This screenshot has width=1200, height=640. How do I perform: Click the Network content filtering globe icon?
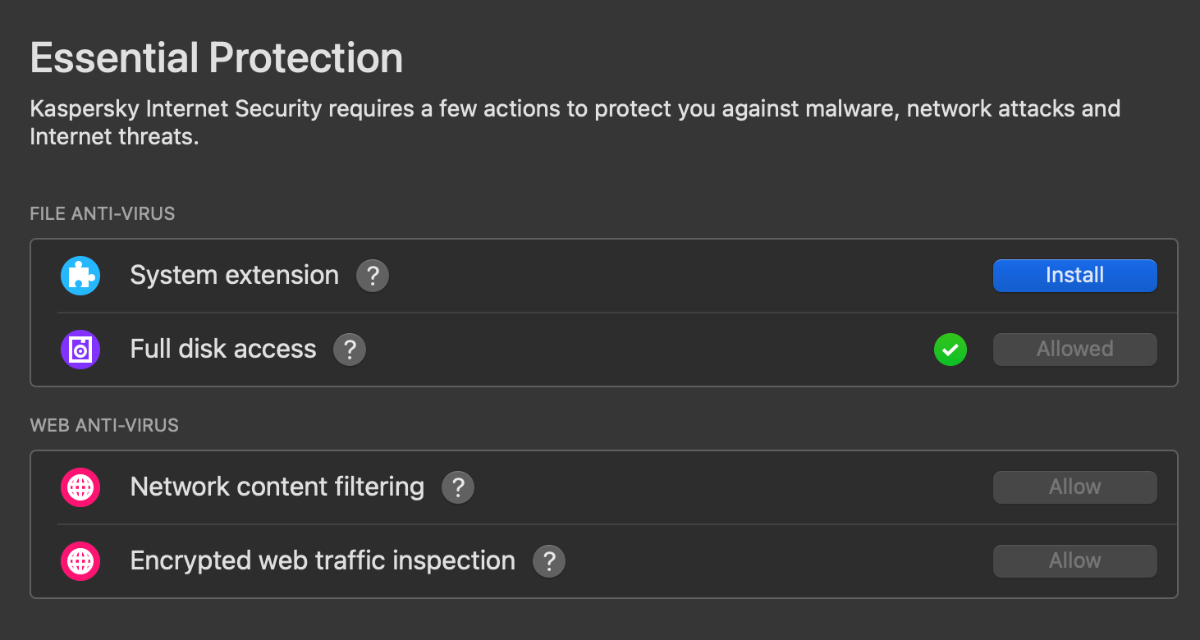80,487
